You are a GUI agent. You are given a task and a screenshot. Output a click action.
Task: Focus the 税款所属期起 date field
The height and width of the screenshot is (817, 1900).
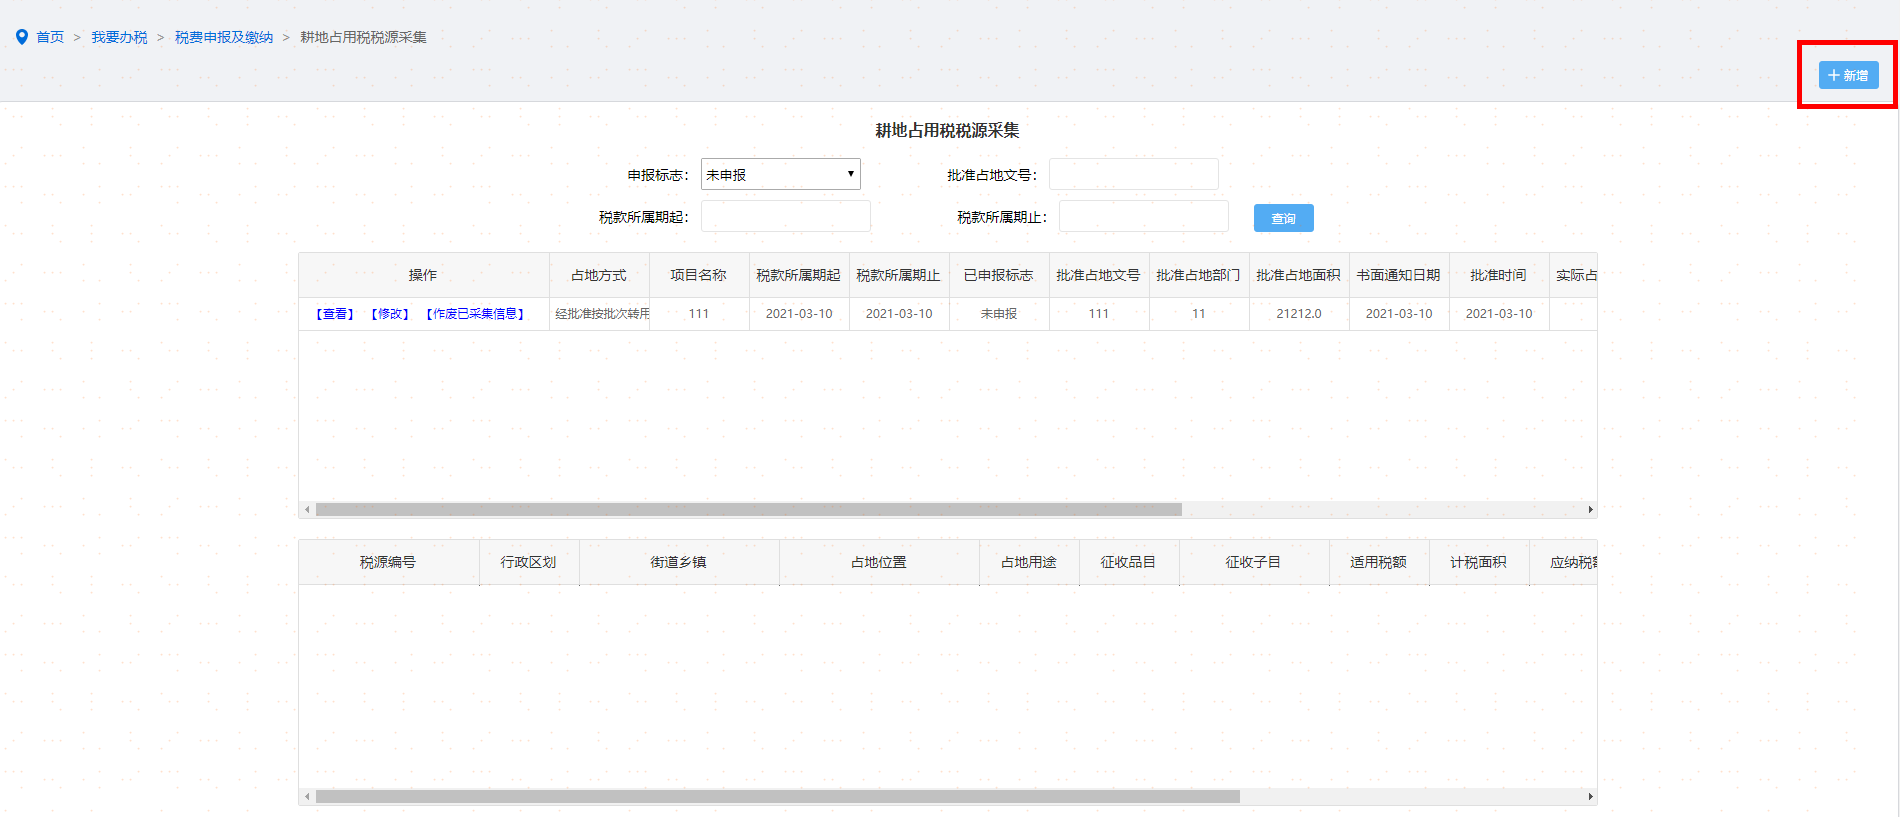[785, 216]
